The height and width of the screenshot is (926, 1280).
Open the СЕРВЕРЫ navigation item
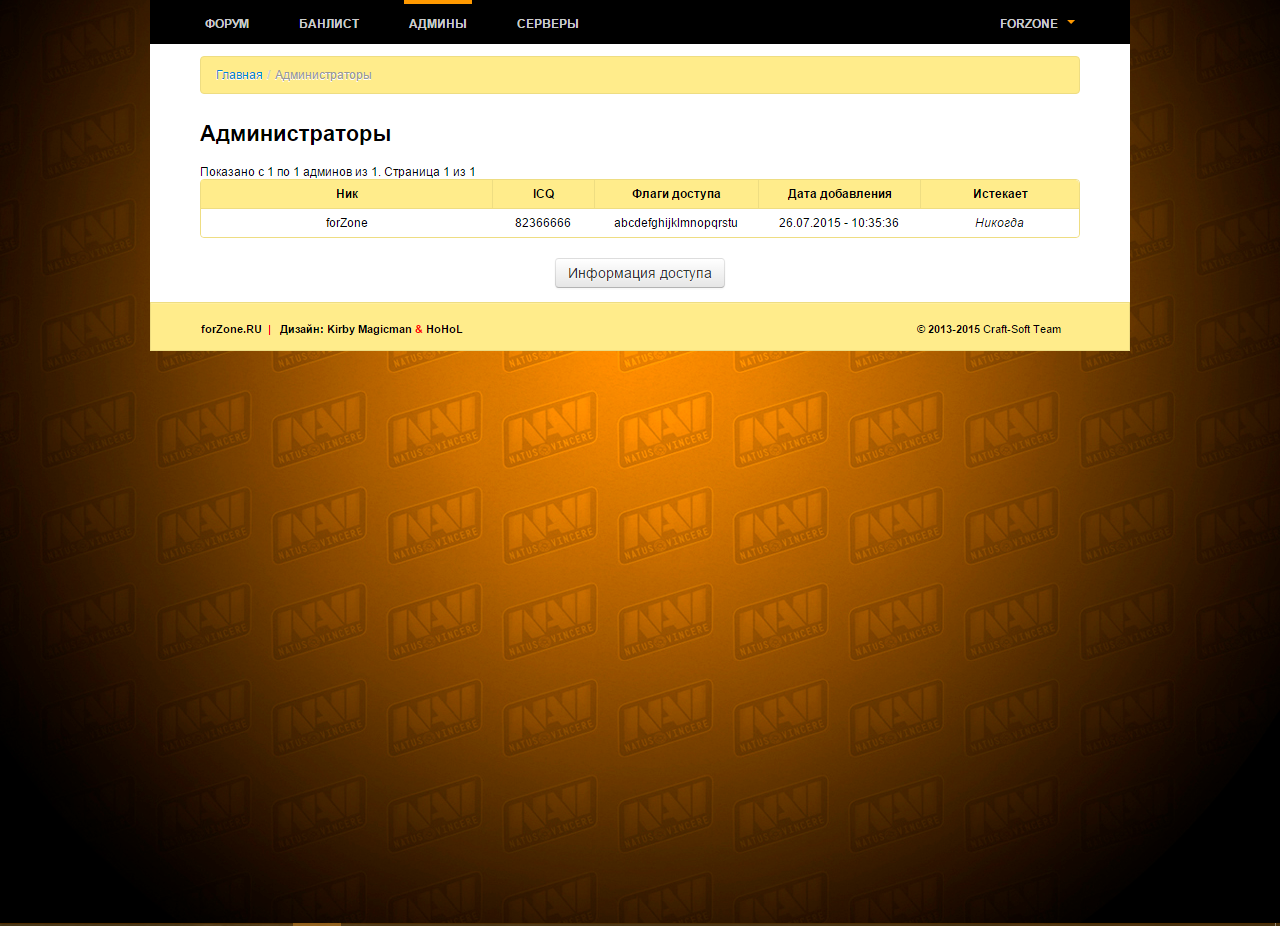click(548, 23)
